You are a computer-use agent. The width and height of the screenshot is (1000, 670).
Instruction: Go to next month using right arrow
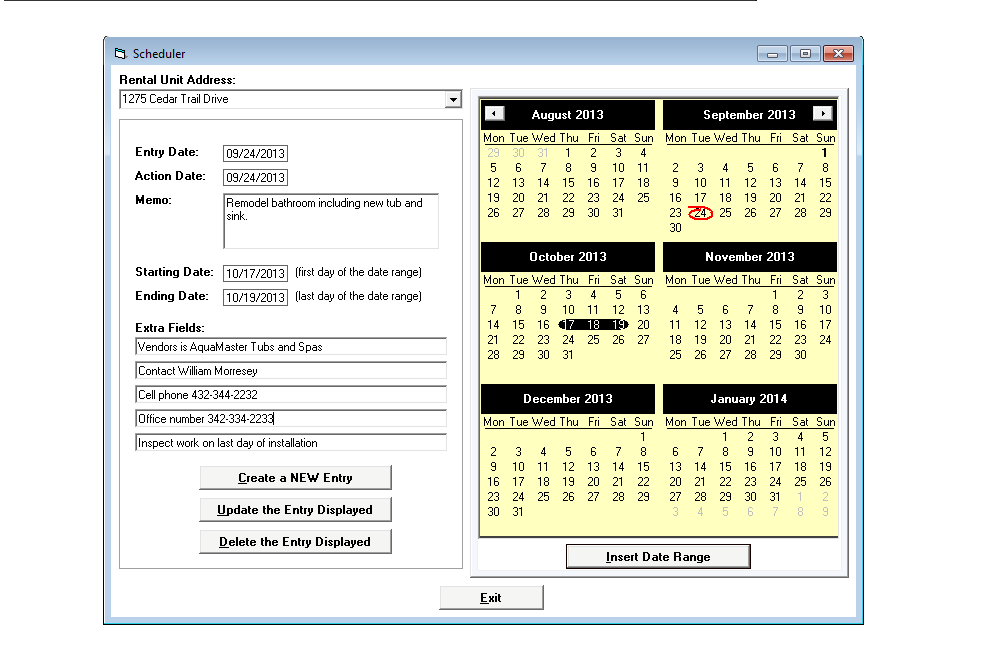pos(824,114)
